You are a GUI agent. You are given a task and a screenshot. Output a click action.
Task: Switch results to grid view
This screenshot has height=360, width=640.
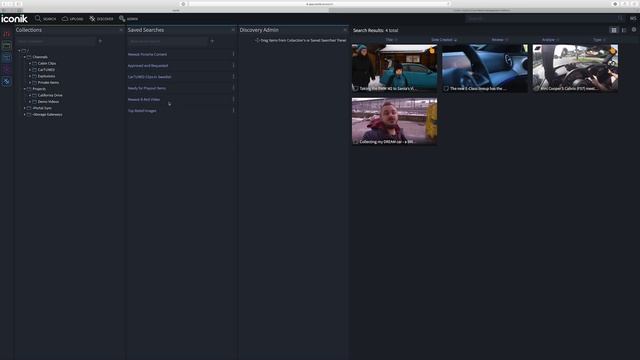[613, 30]
